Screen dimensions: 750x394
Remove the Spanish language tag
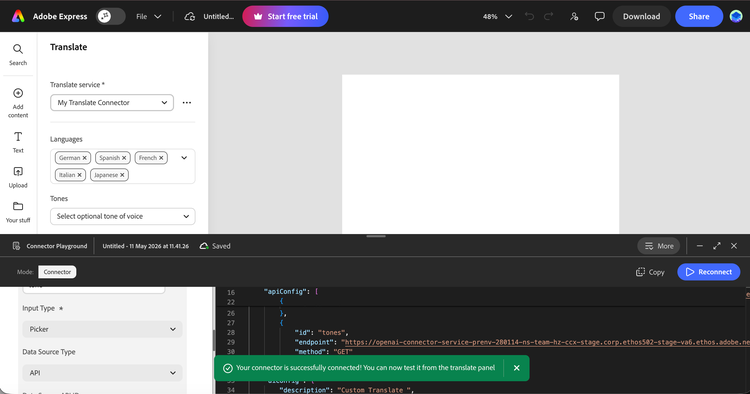(124, 158)
